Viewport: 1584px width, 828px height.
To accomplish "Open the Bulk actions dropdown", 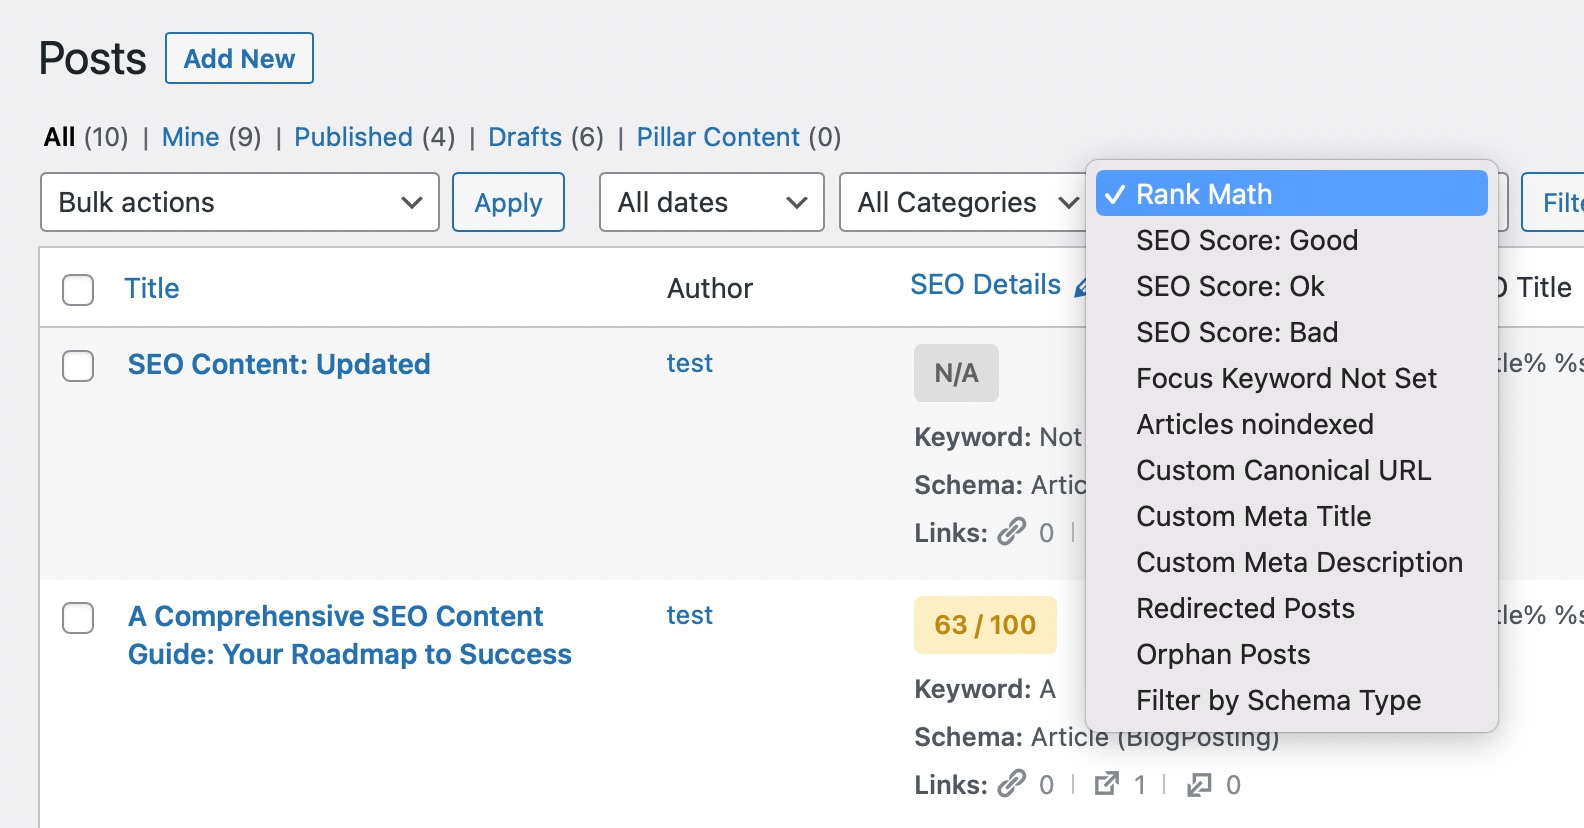I will point(240,202).
